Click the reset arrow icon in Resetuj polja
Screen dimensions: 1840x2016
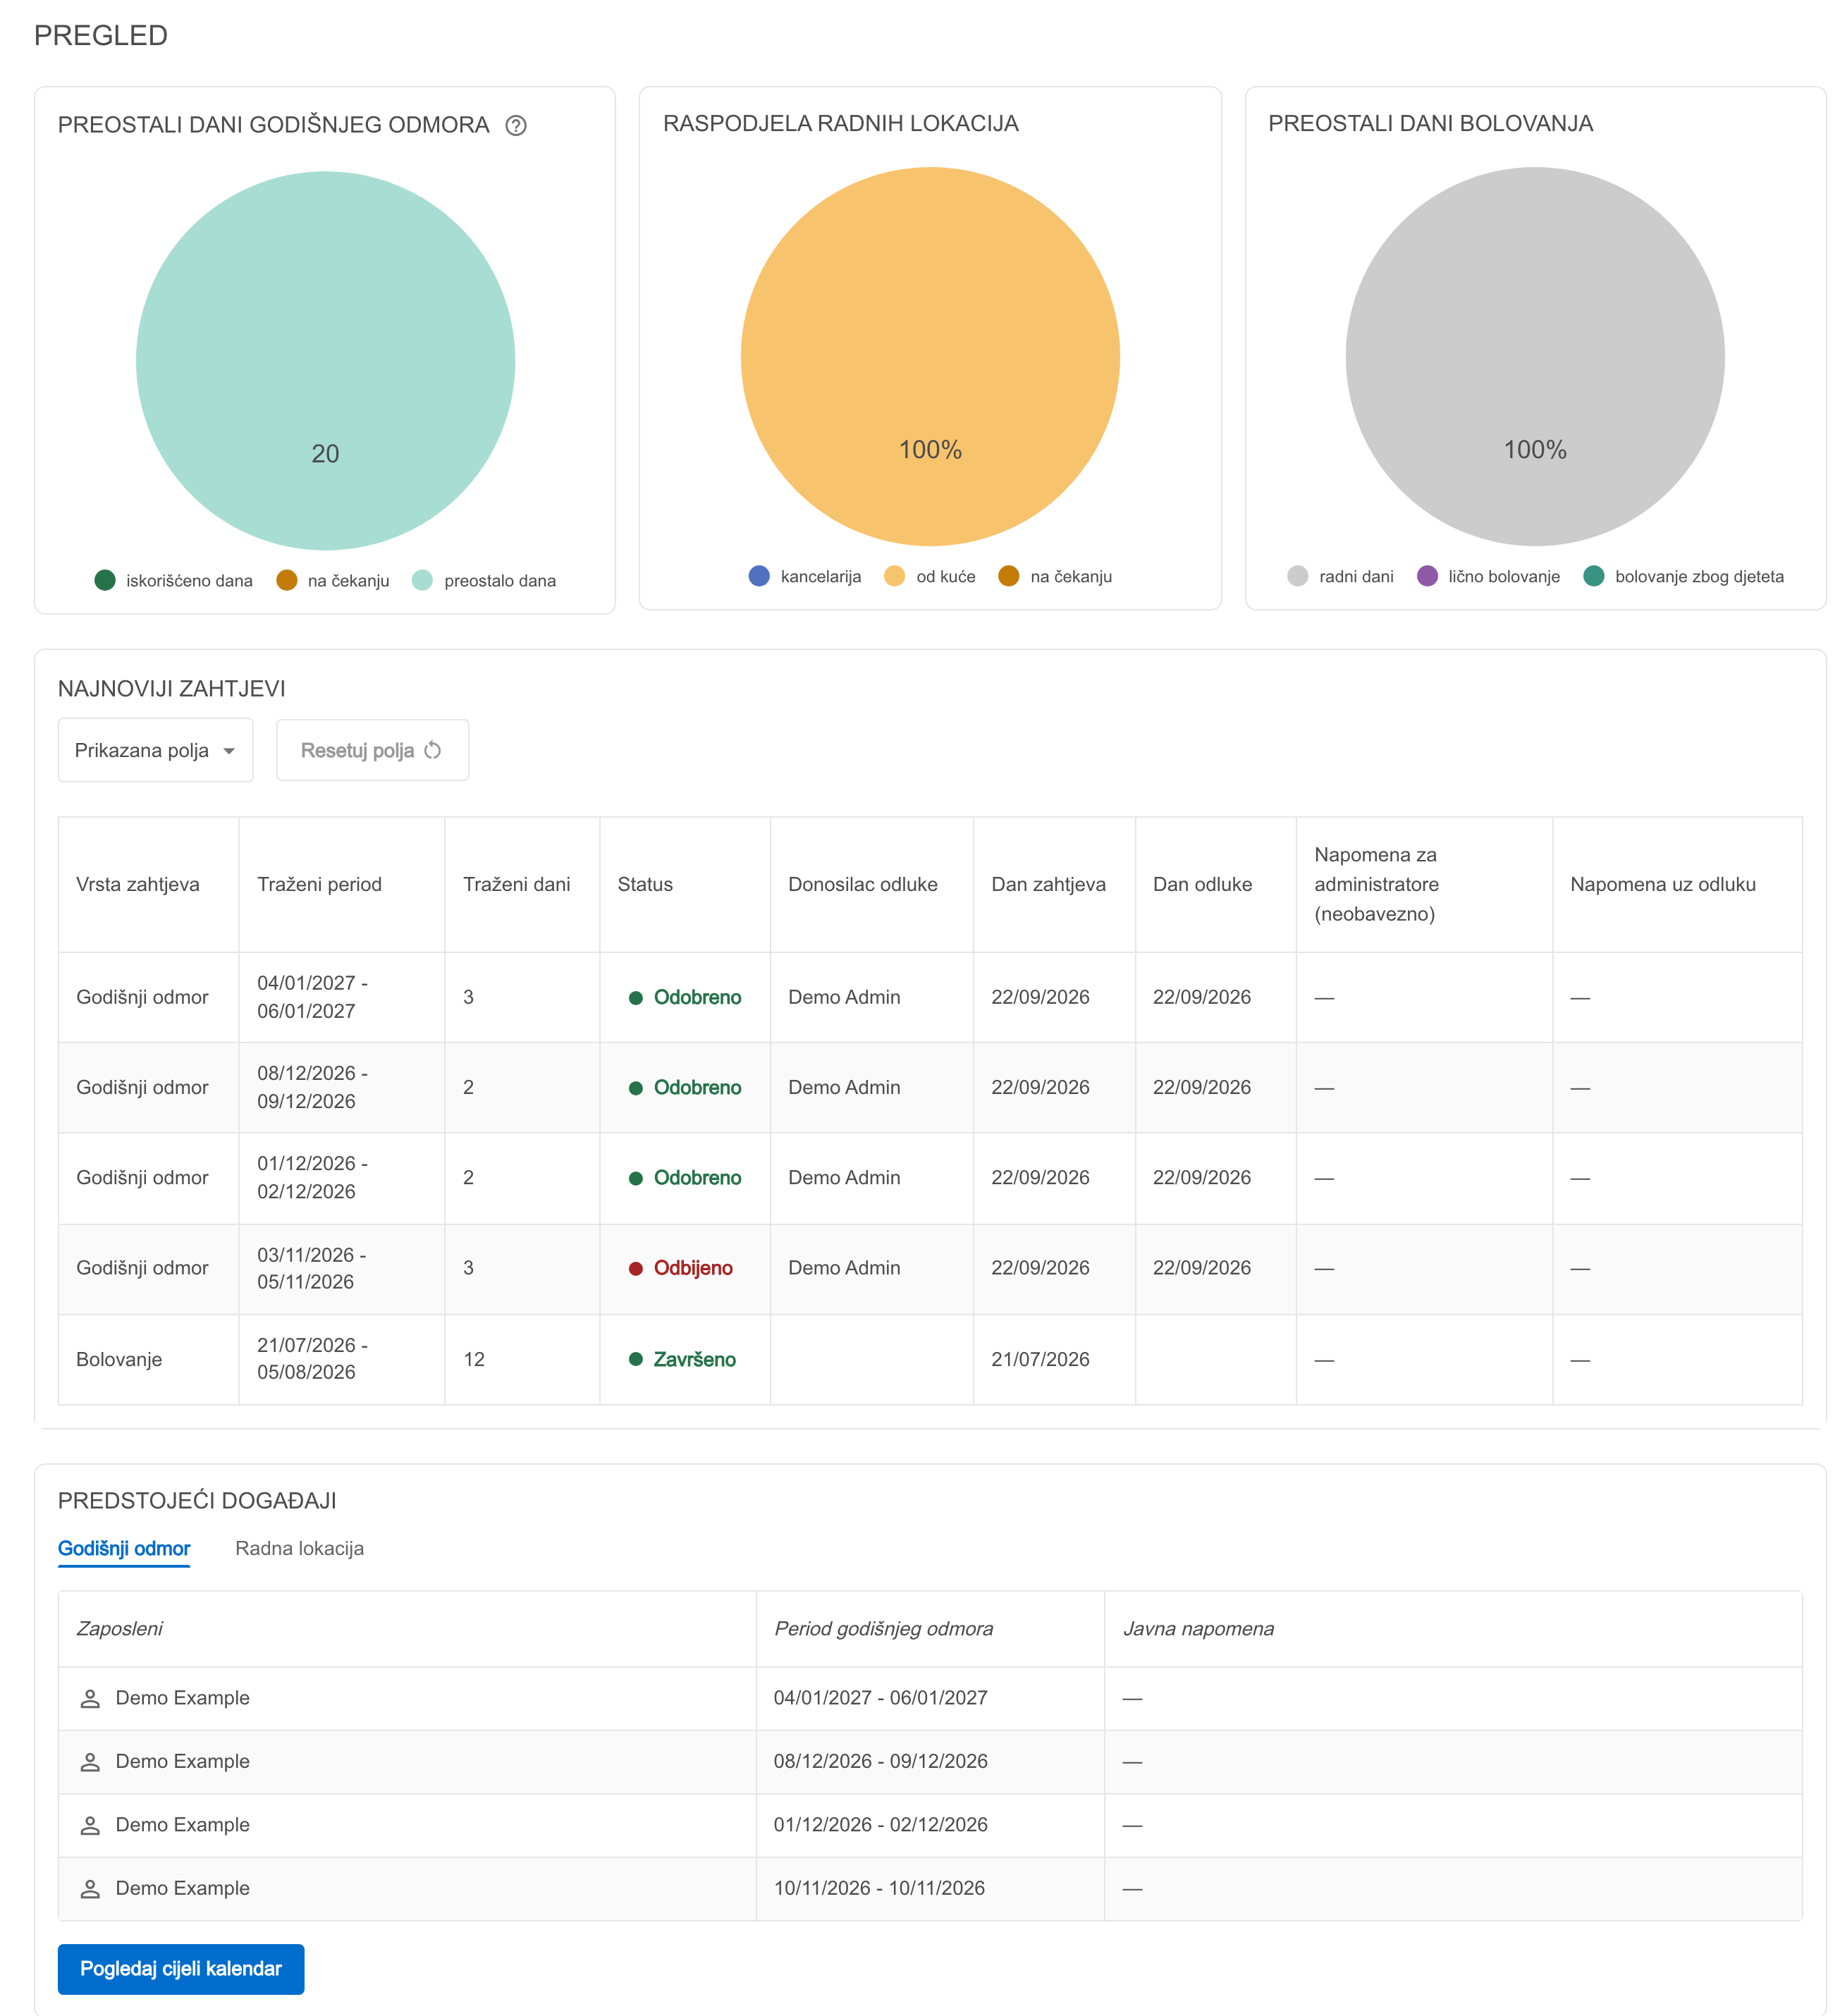(x=433, y=750)
